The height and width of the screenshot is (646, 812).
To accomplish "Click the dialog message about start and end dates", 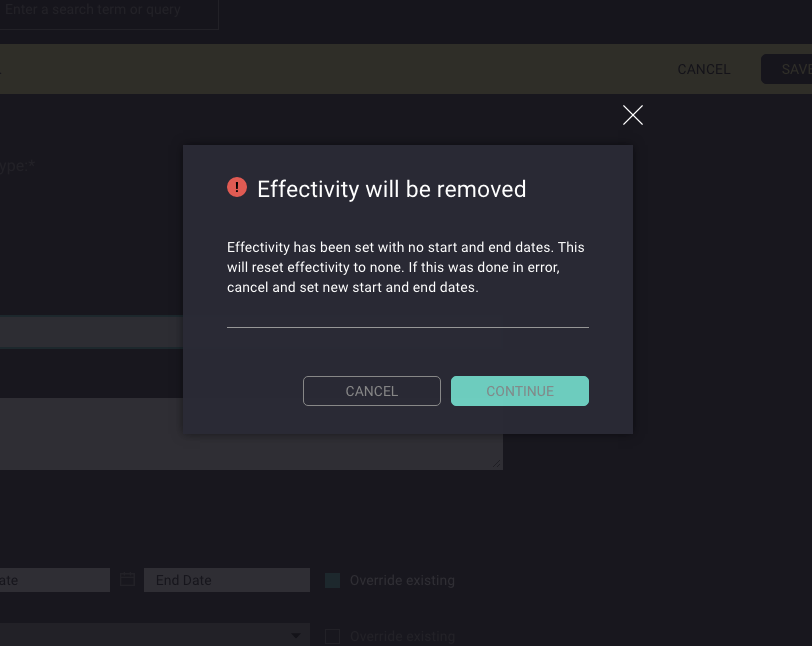I will click(x=405, y=267).
